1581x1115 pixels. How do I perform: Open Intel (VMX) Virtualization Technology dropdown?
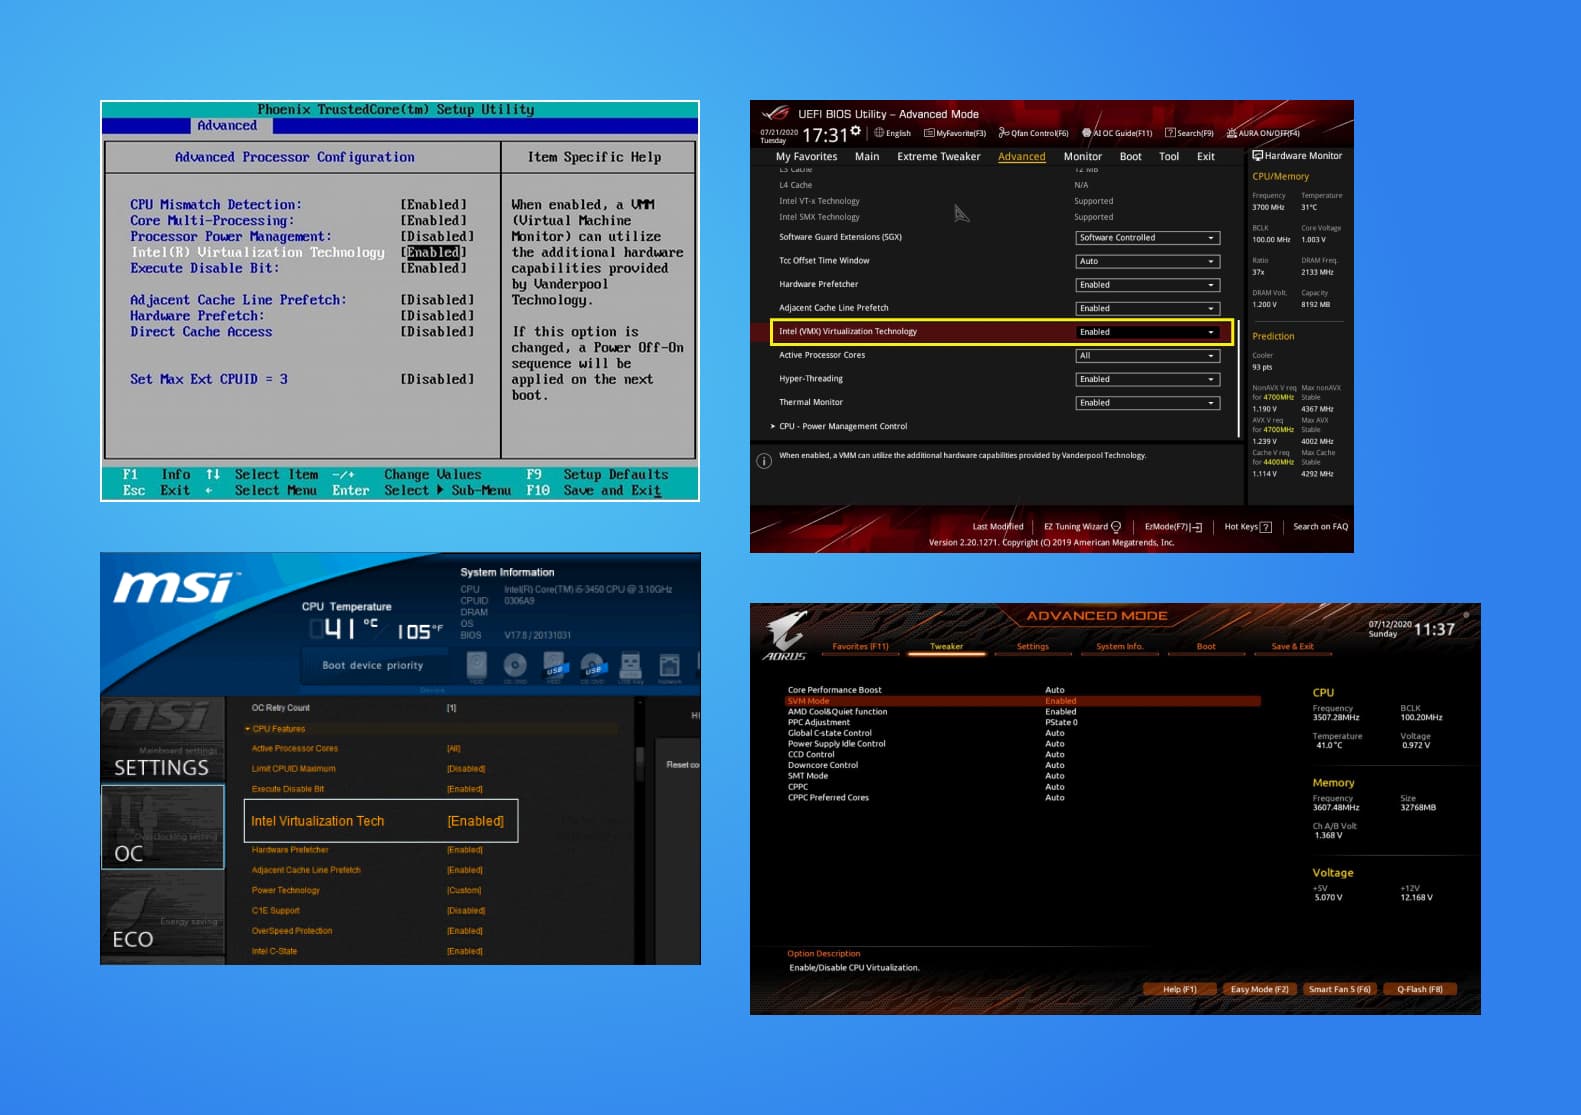point(1147,332)
